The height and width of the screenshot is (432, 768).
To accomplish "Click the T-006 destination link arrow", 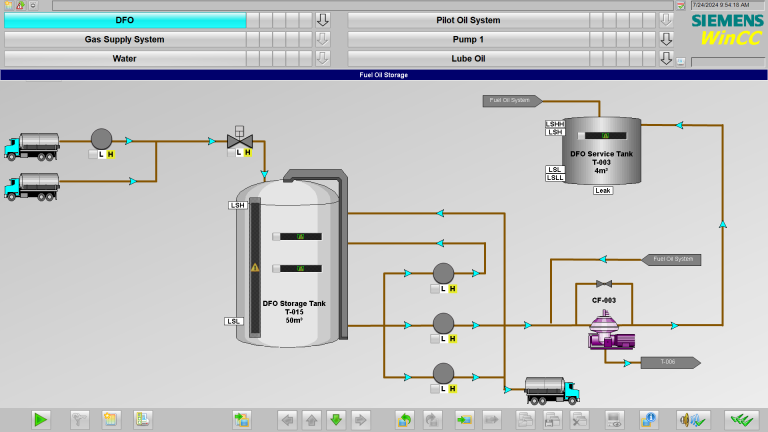I will click(x=669, y=362).
